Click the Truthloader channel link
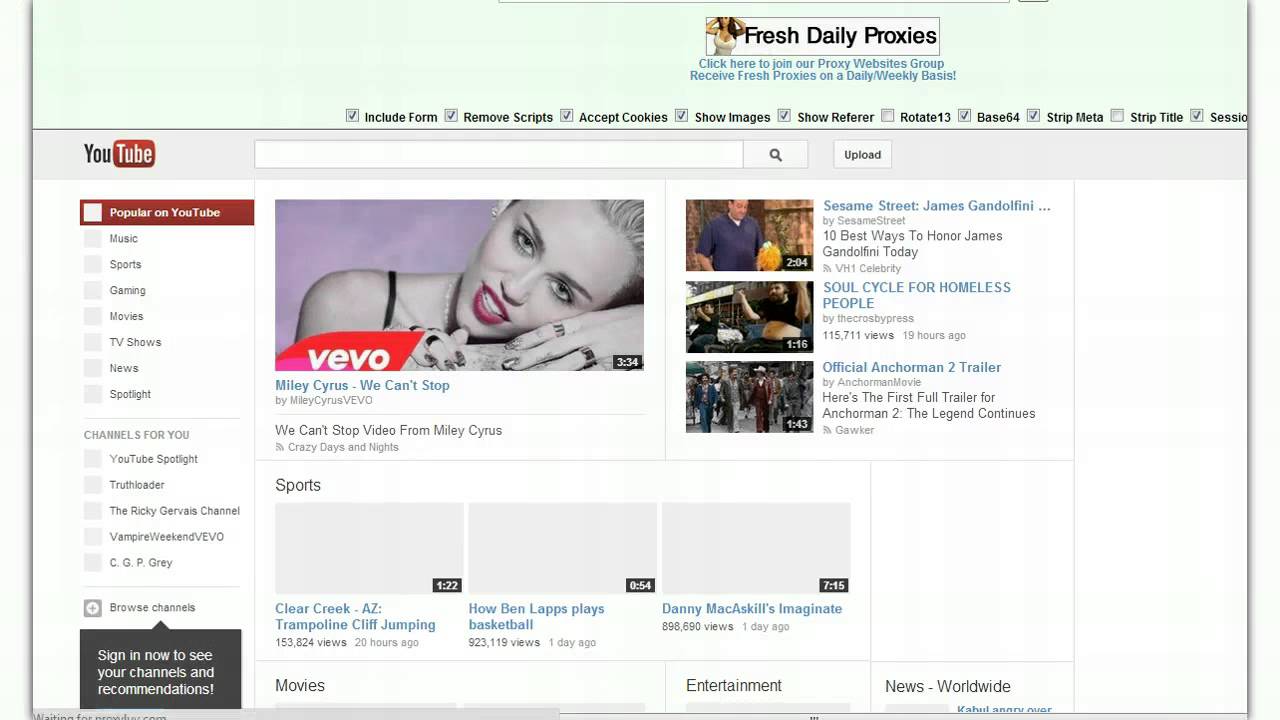1280x720 pixels. click(137, 485)
